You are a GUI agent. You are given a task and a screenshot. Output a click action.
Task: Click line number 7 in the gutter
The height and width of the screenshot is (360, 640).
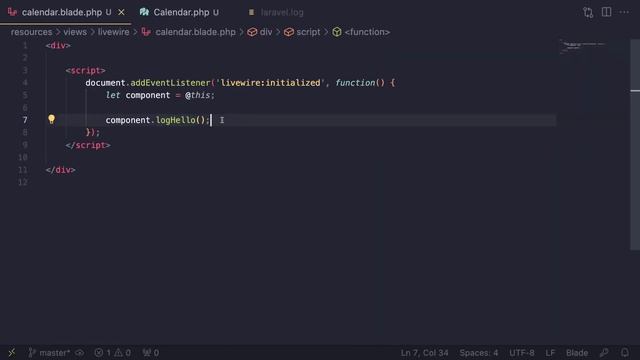(25, 120)
